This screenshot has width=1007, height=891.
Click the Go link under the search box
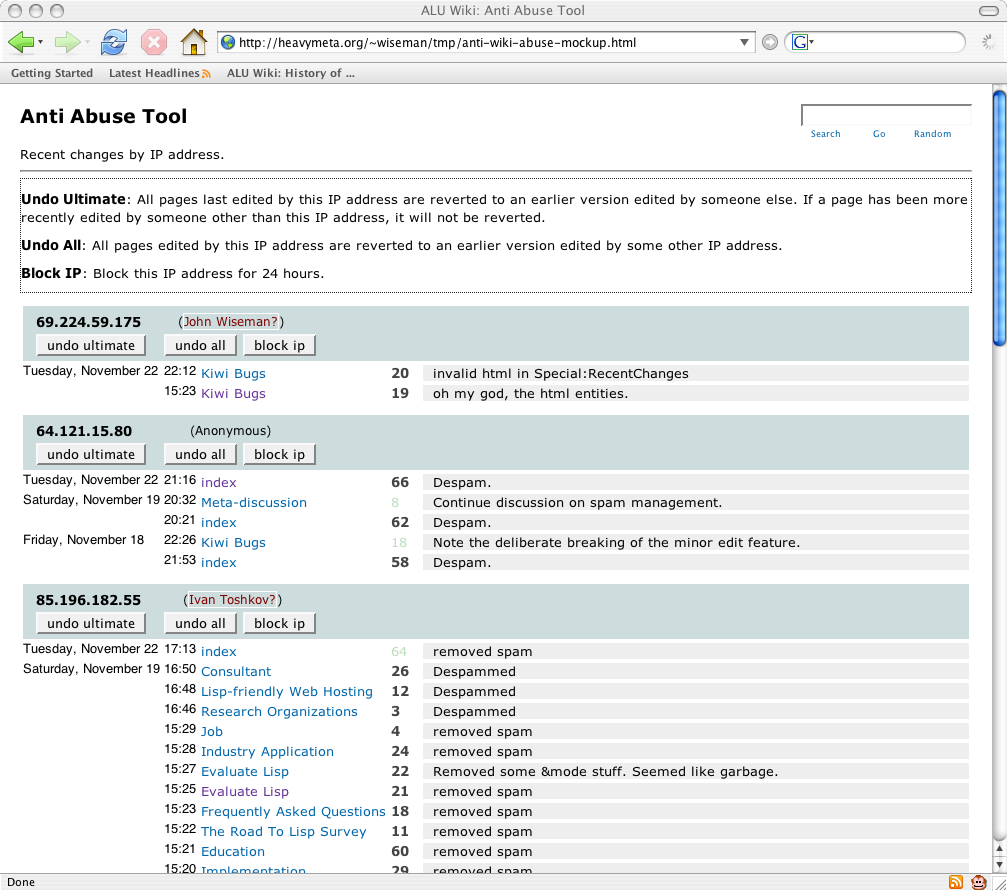point(879,134)
